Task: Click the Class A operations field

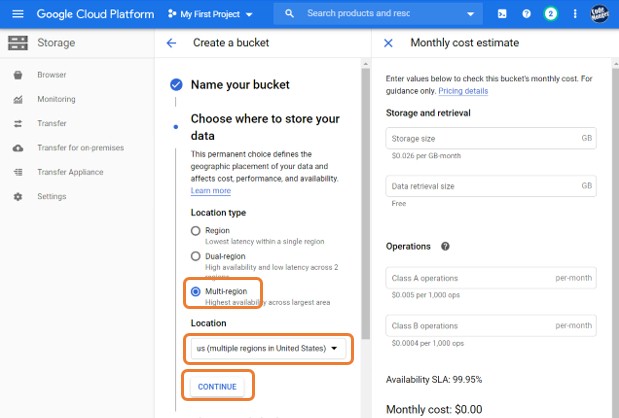Action: click(x=491, y=278)
